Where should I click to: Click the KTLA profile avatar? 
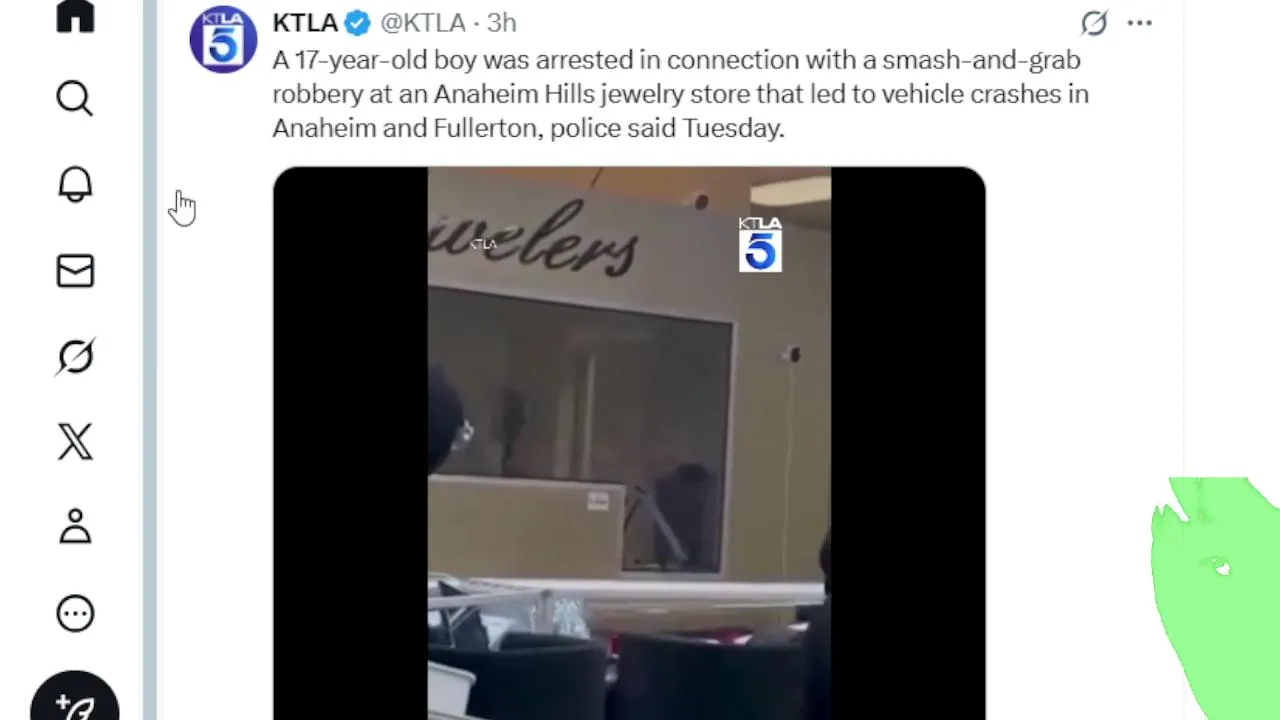(x=223, y=39)
